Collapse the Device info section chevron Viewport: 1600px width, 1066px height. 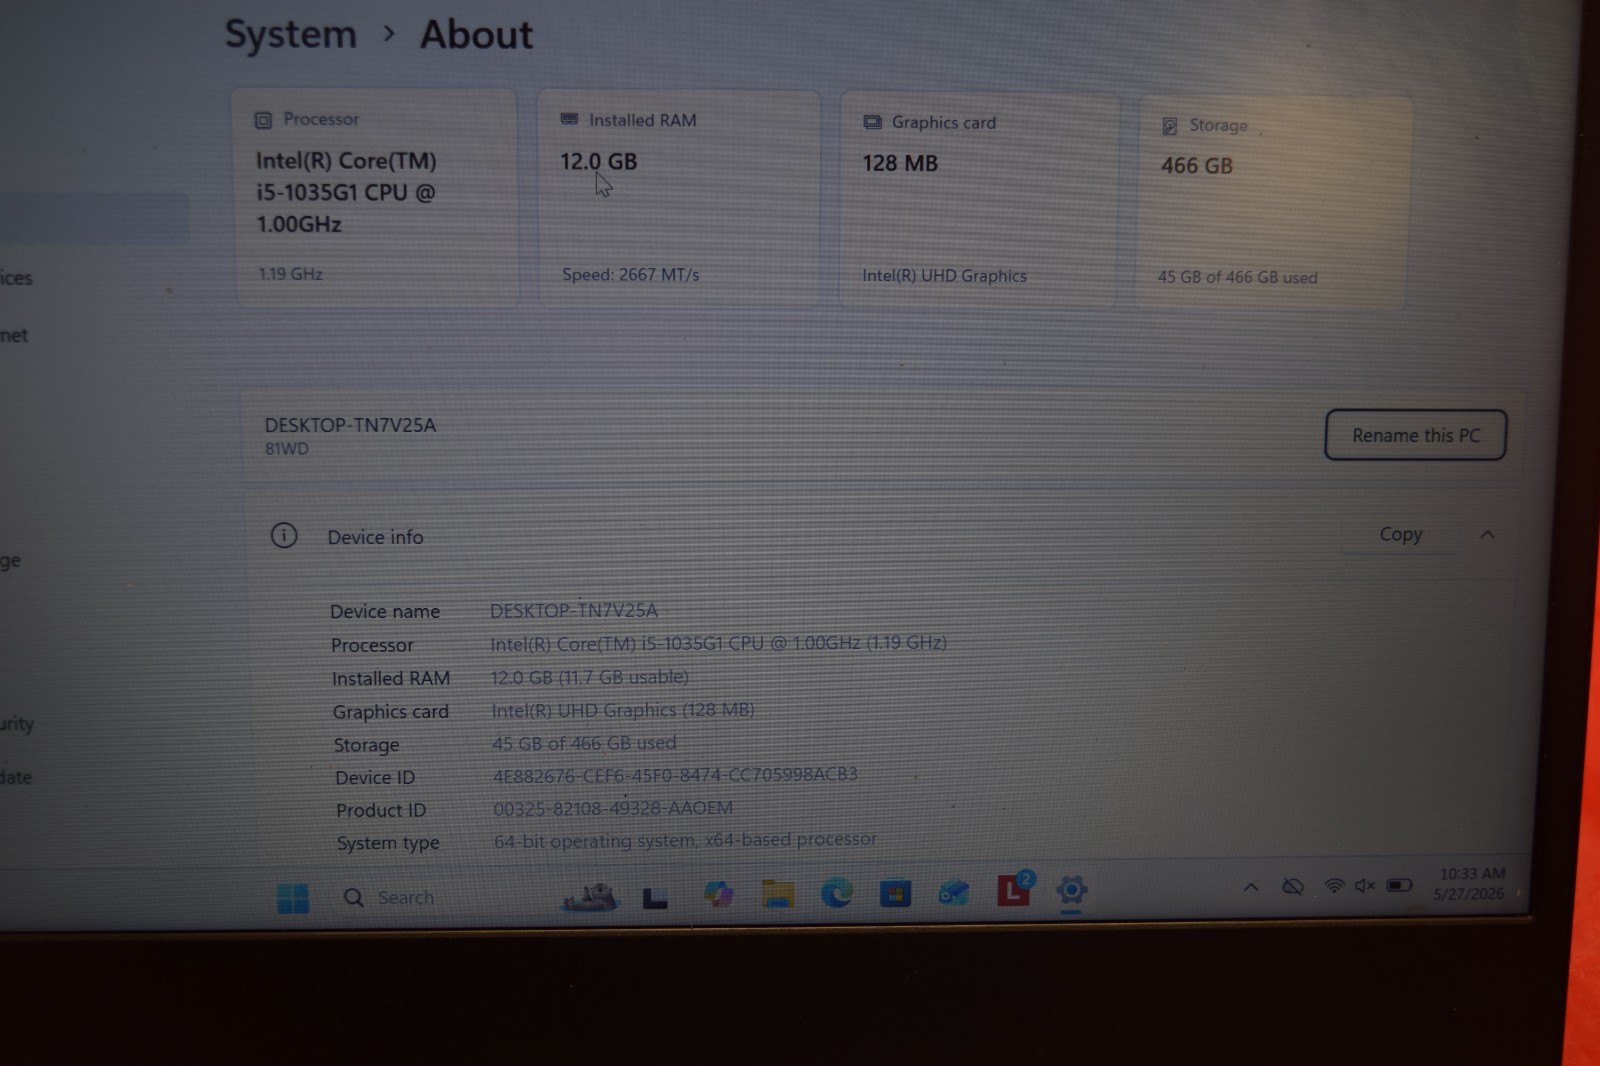point(1487,534)
